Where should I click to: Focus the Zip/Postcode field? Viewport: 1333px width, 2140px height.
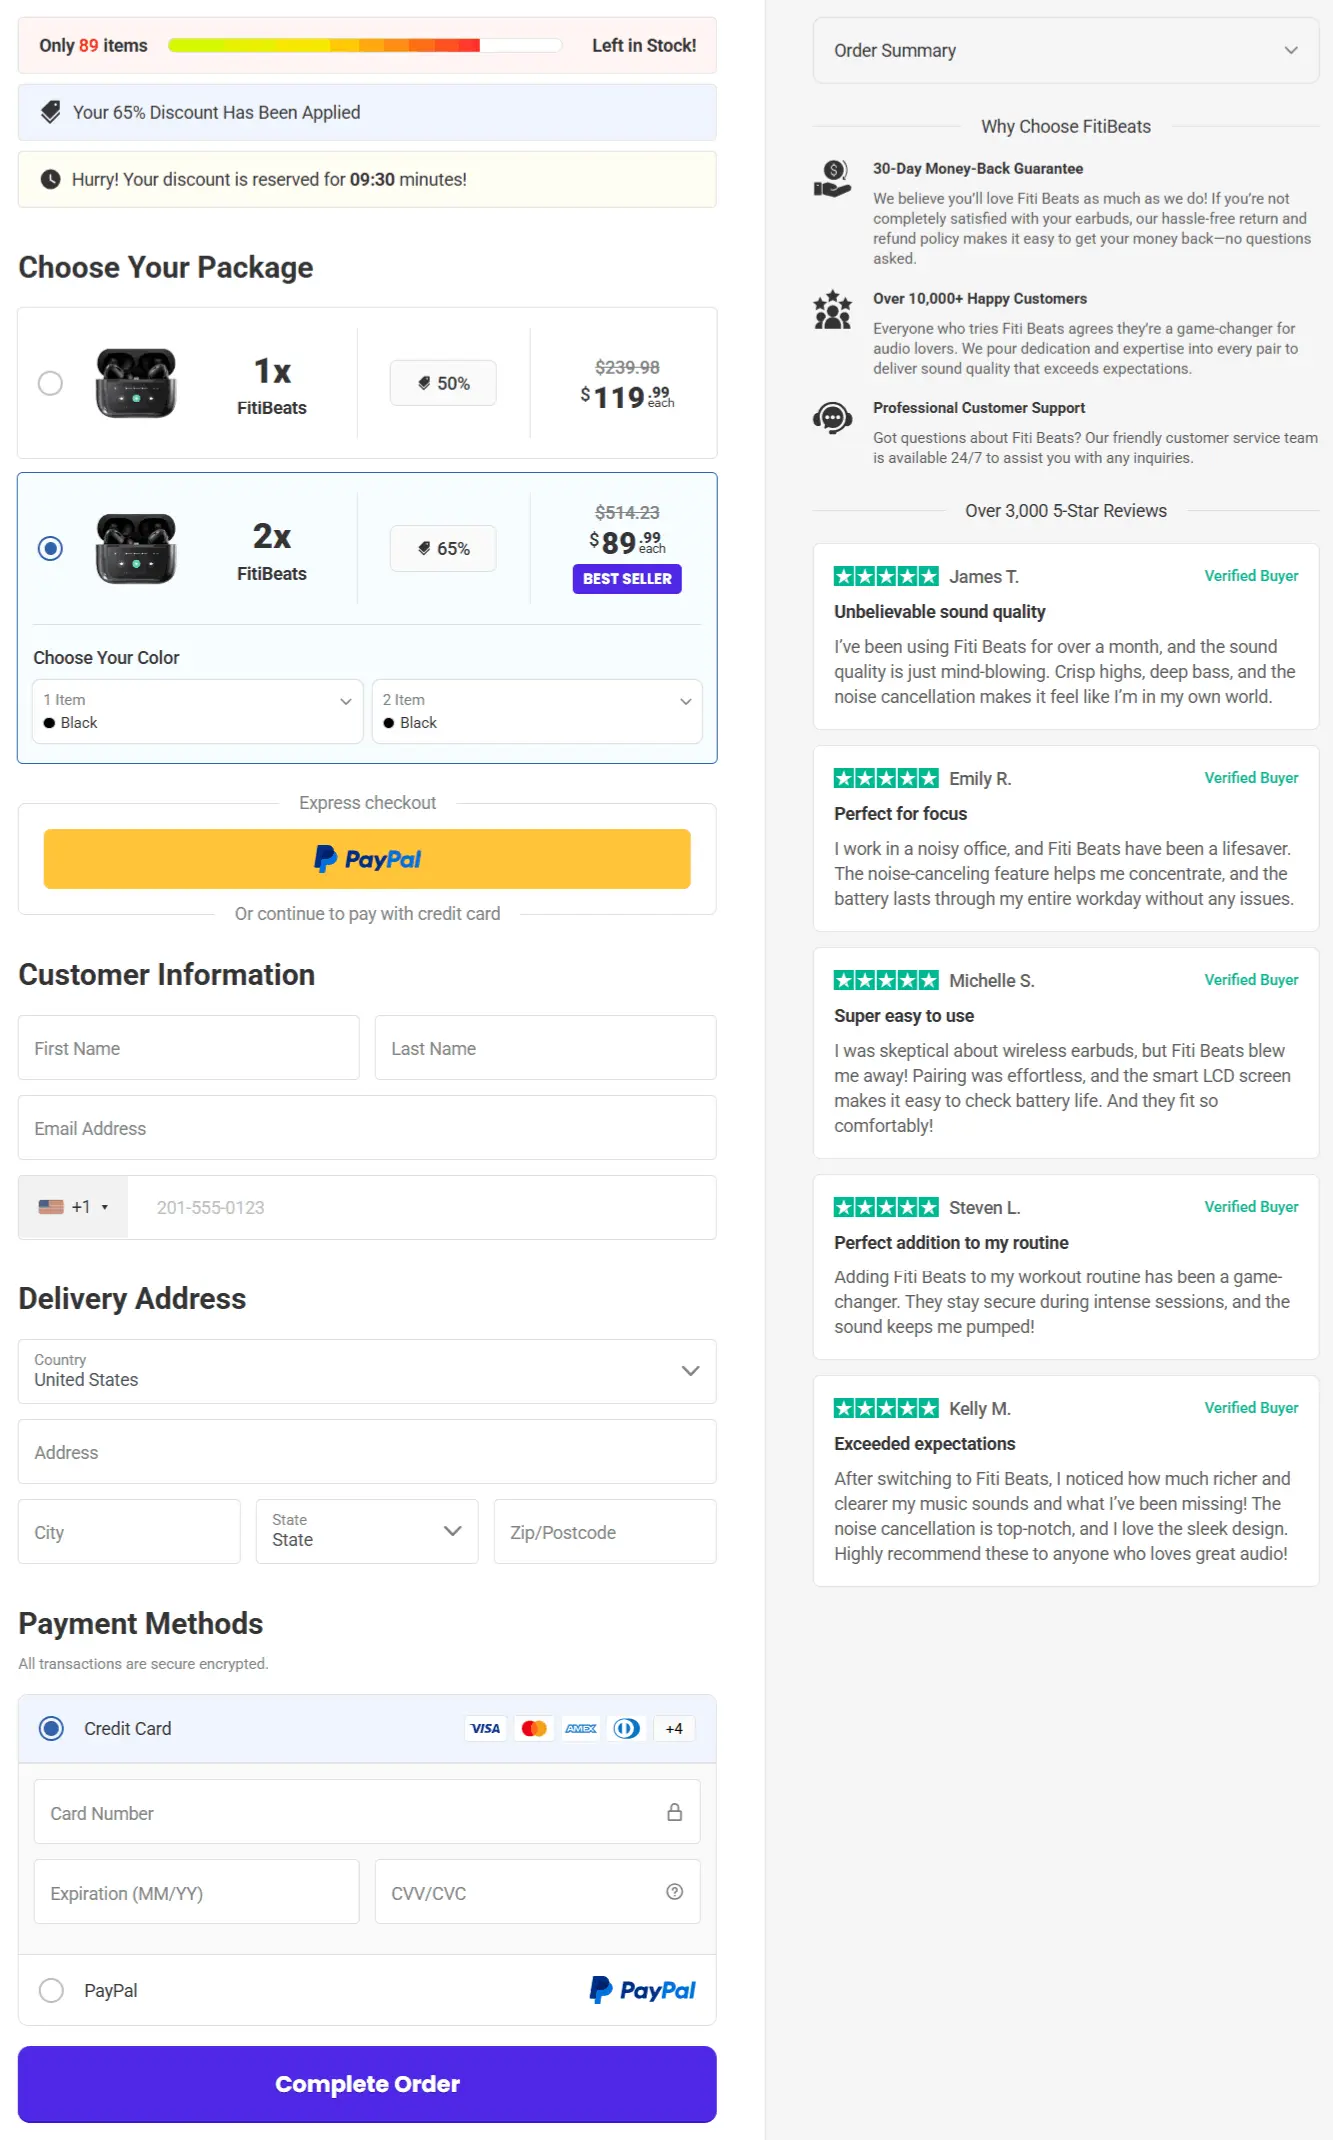click(x=605, y=1531)
